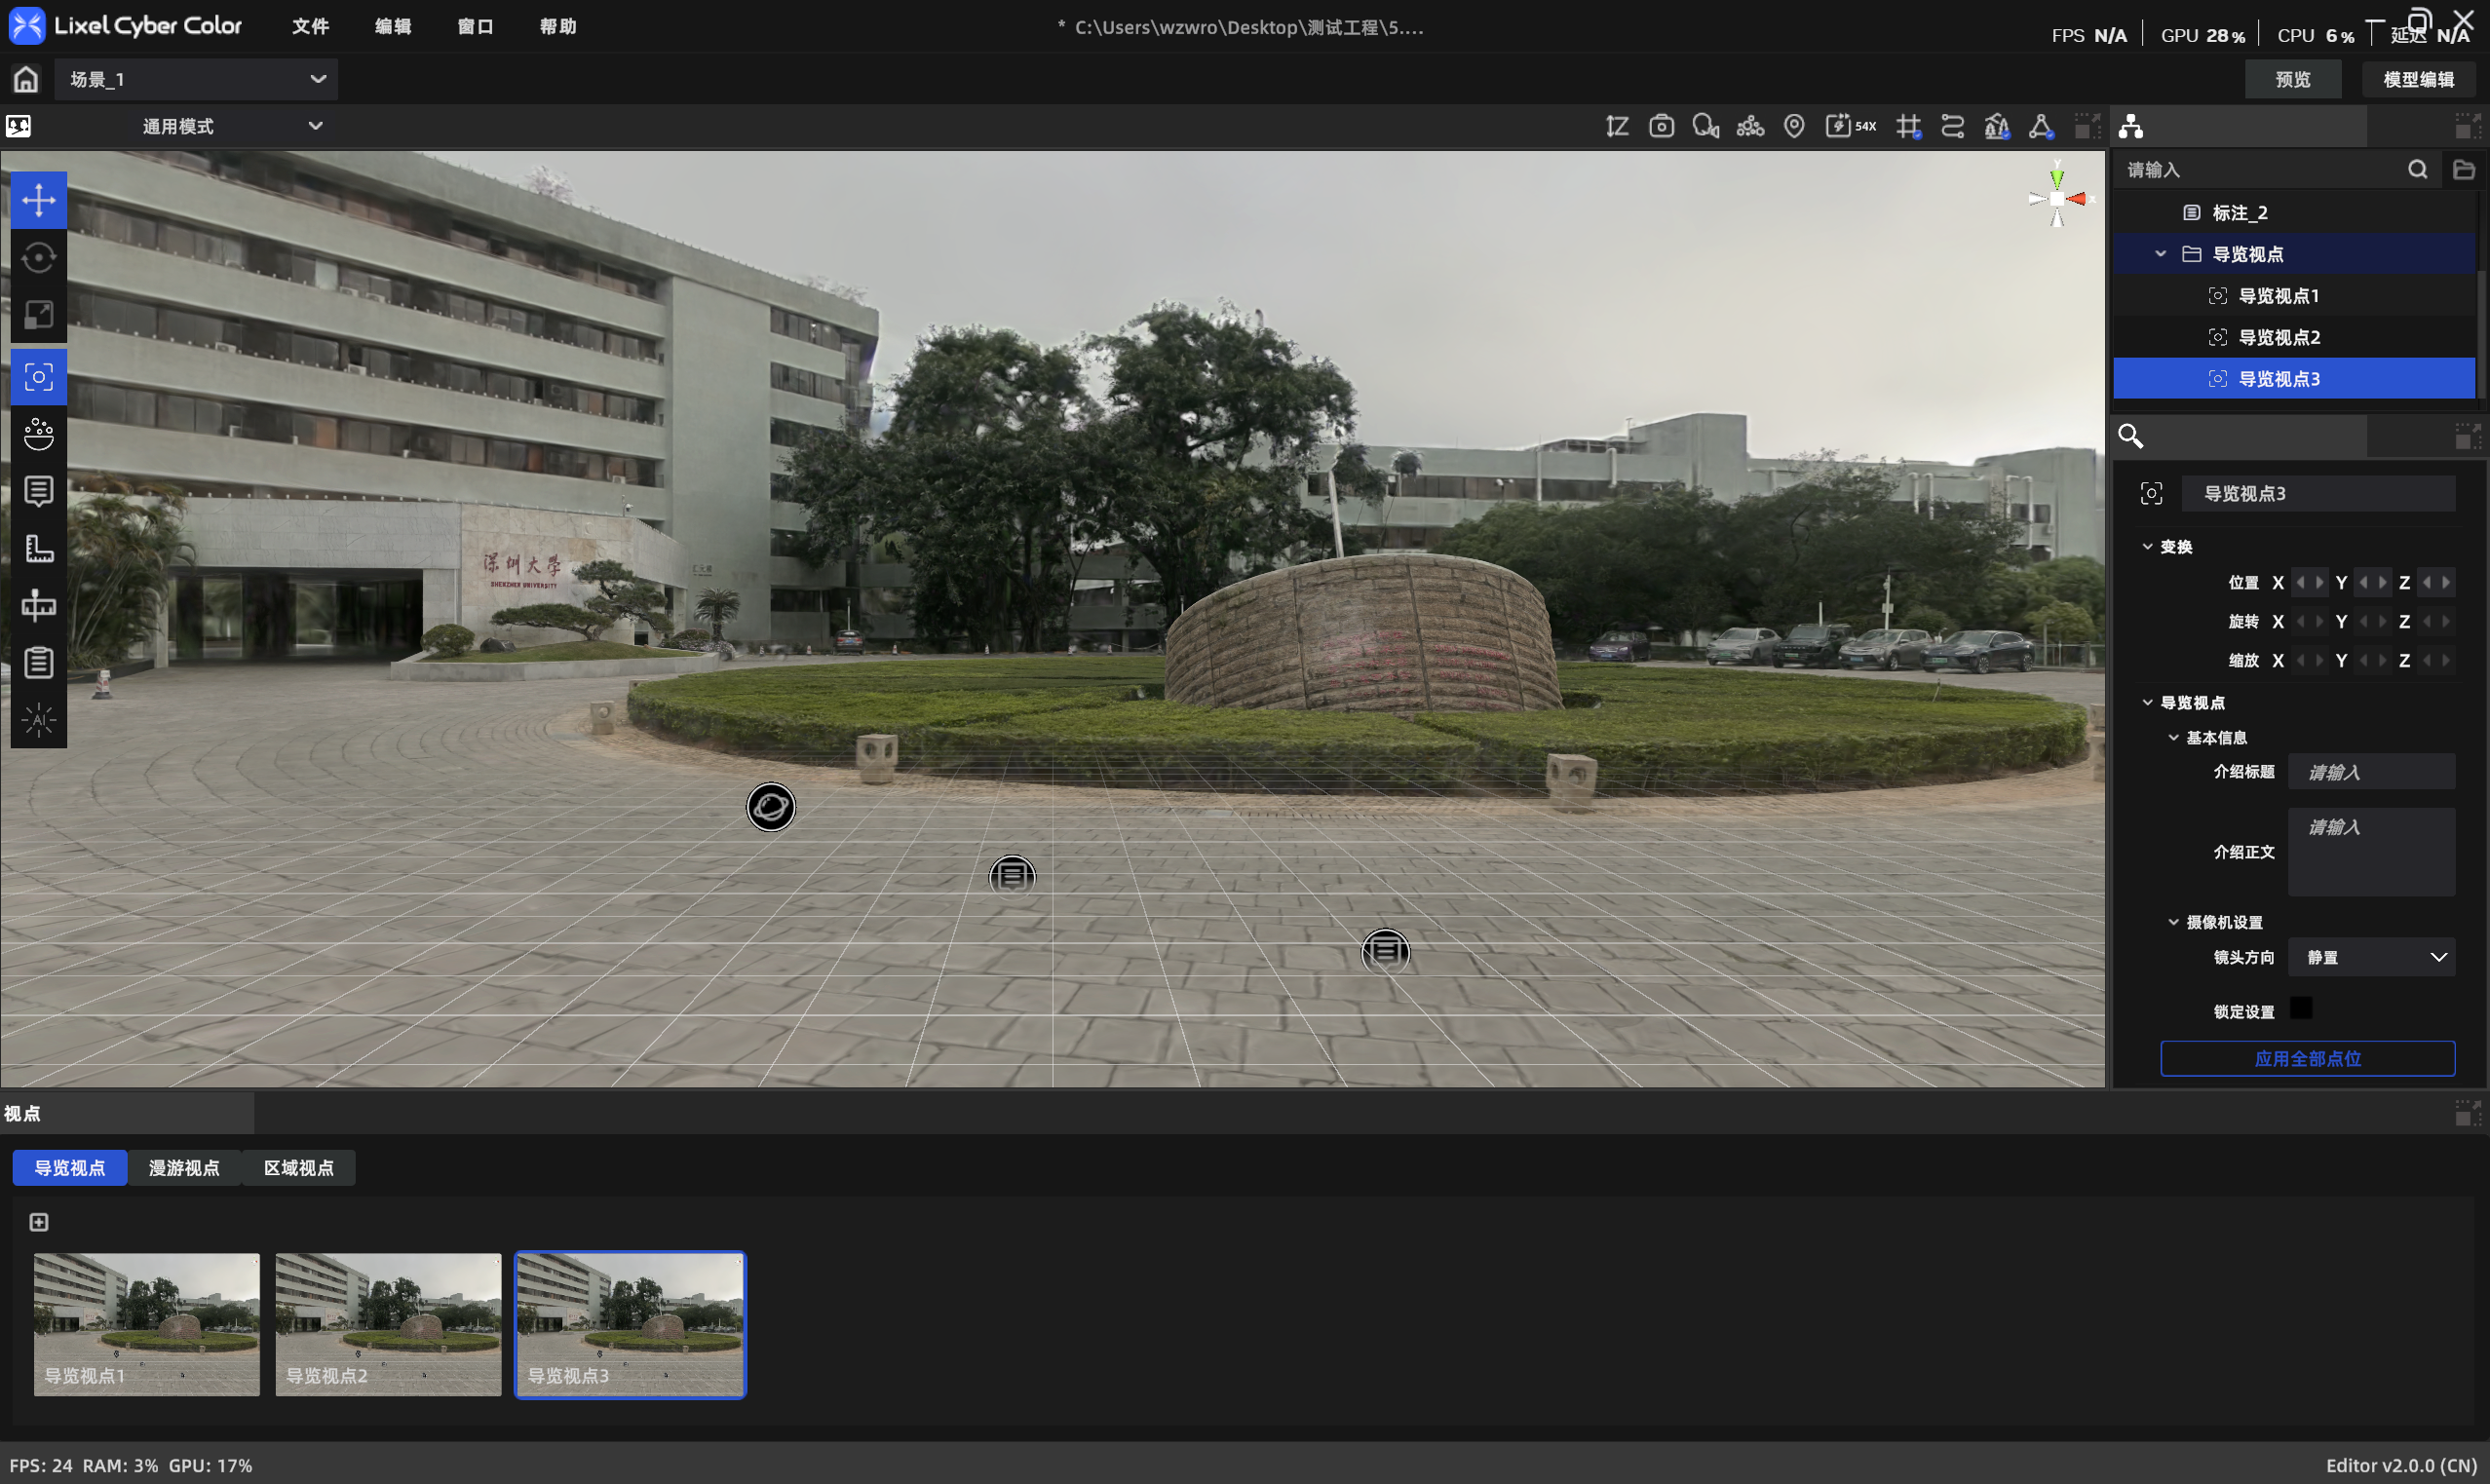Click the 模型编辑 button
Viewport: 2490px width, 1484px height.
(x=2418, y=79)
